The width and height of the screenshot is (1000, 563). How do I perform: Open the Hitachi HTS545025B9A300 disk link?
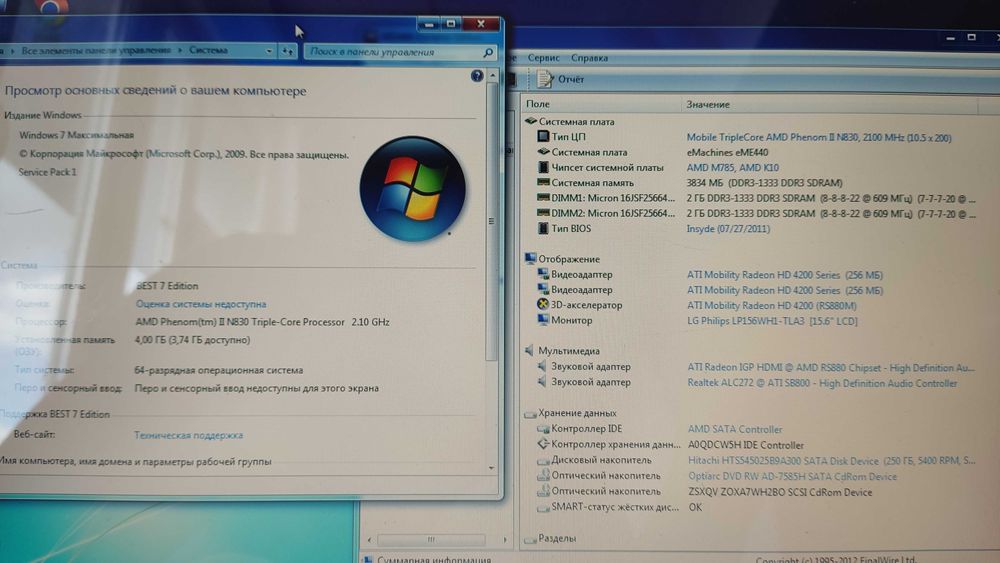831,460
